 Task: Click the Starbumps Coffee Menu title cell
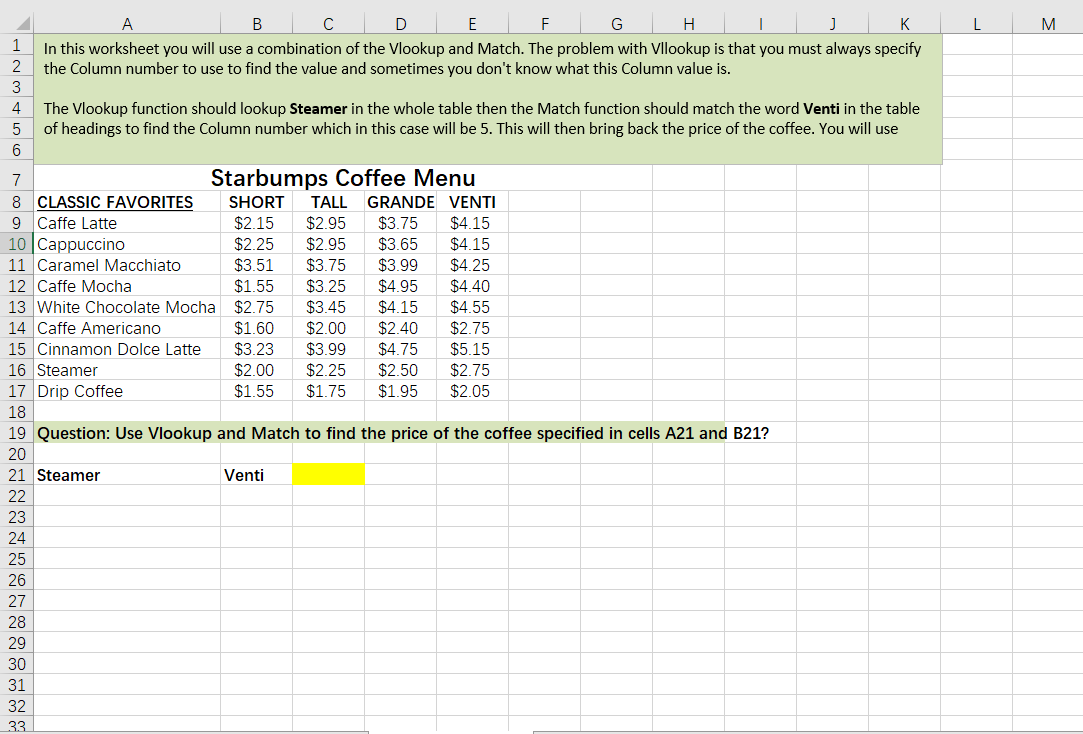342,178
